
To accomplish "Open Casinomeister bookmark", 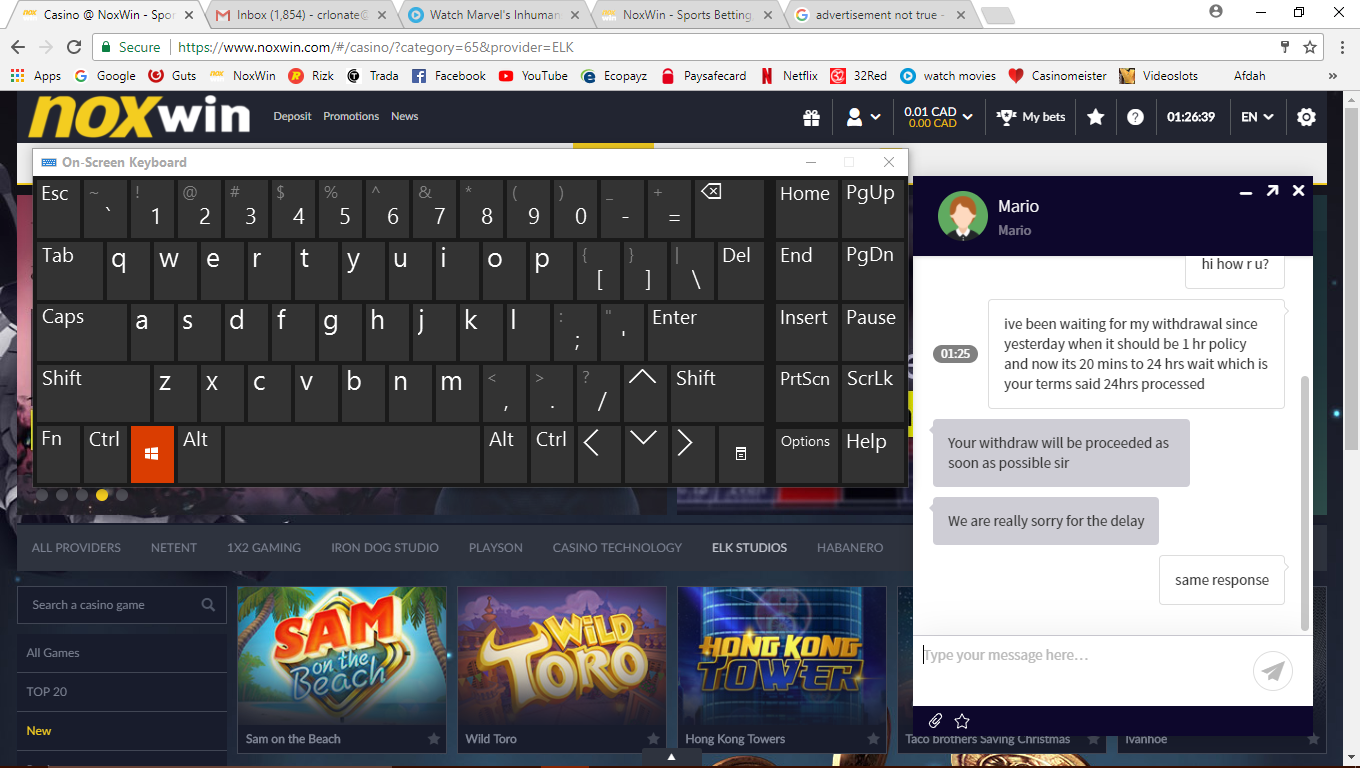I will 1057,76.
